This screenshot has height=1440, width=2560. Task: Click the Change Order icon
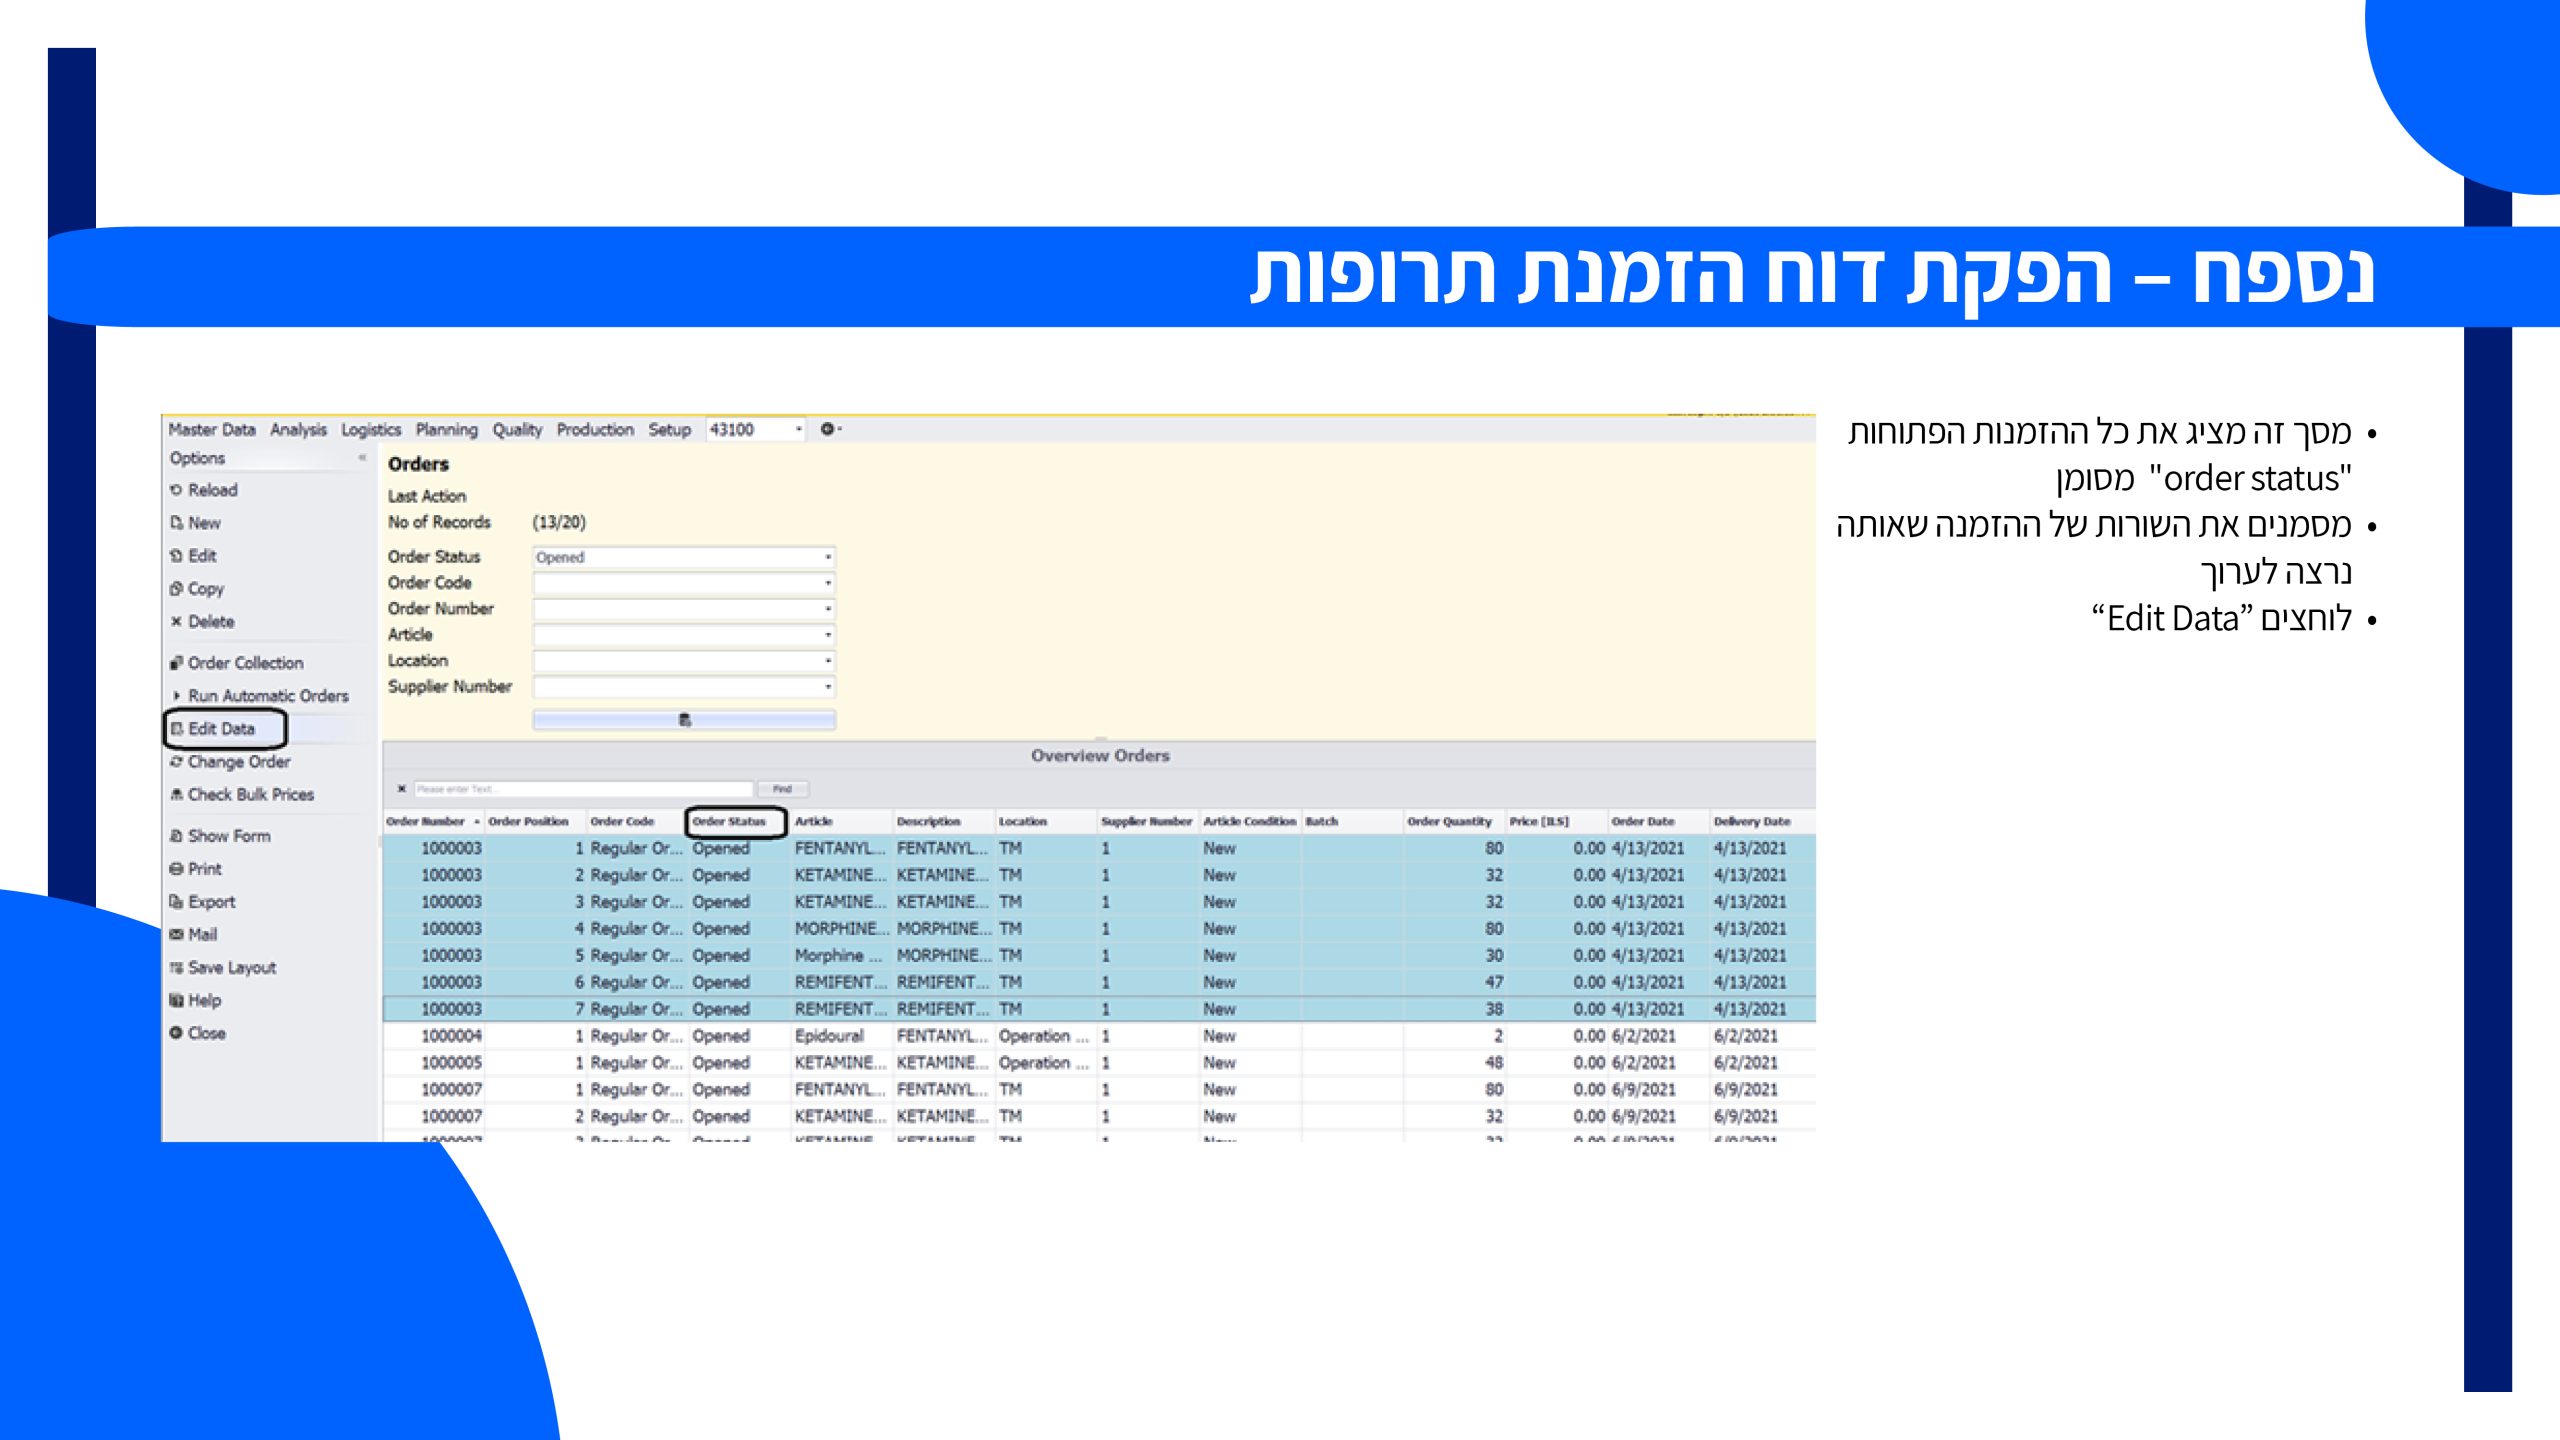click(x=176, y=762)
